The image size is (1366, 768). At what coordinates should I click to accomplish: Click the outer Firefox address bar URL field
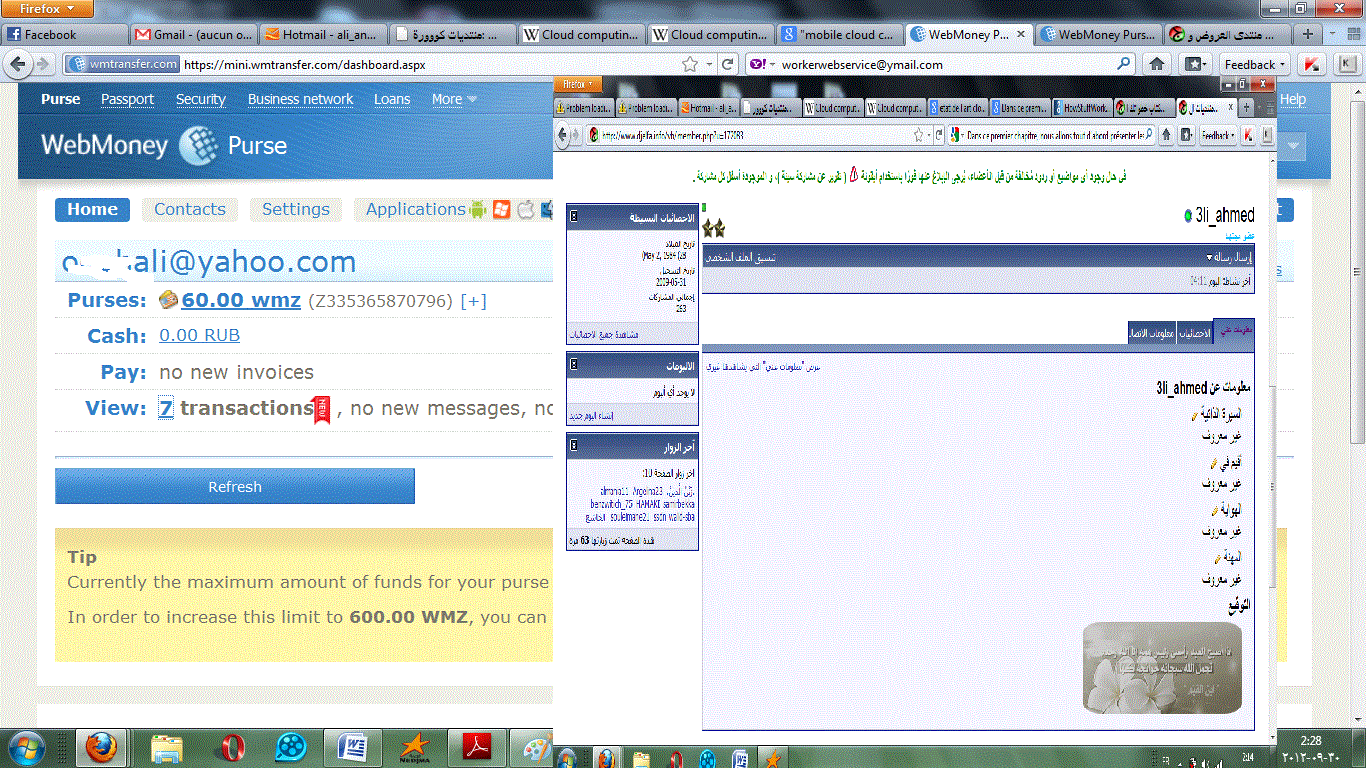[x=430, y=64]
